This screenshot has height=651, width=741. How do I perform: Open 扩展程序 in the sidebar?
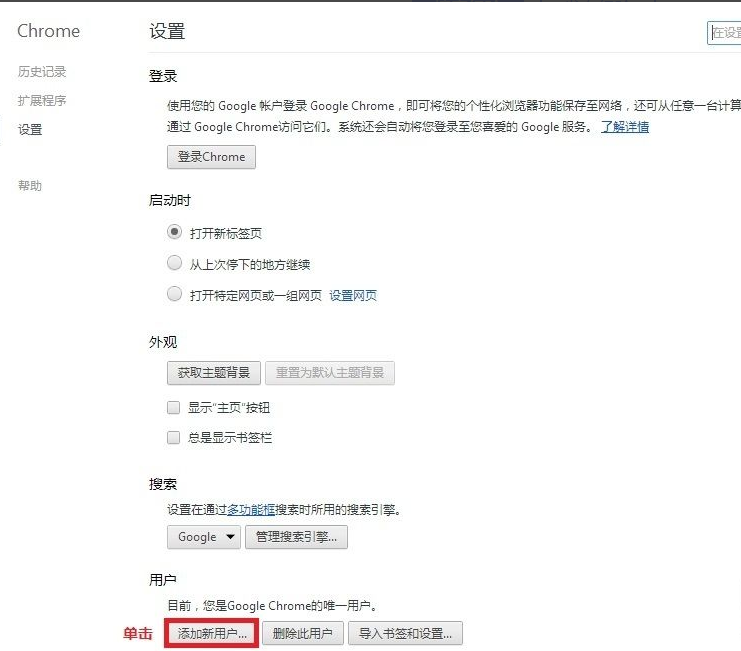click(42, 100)
